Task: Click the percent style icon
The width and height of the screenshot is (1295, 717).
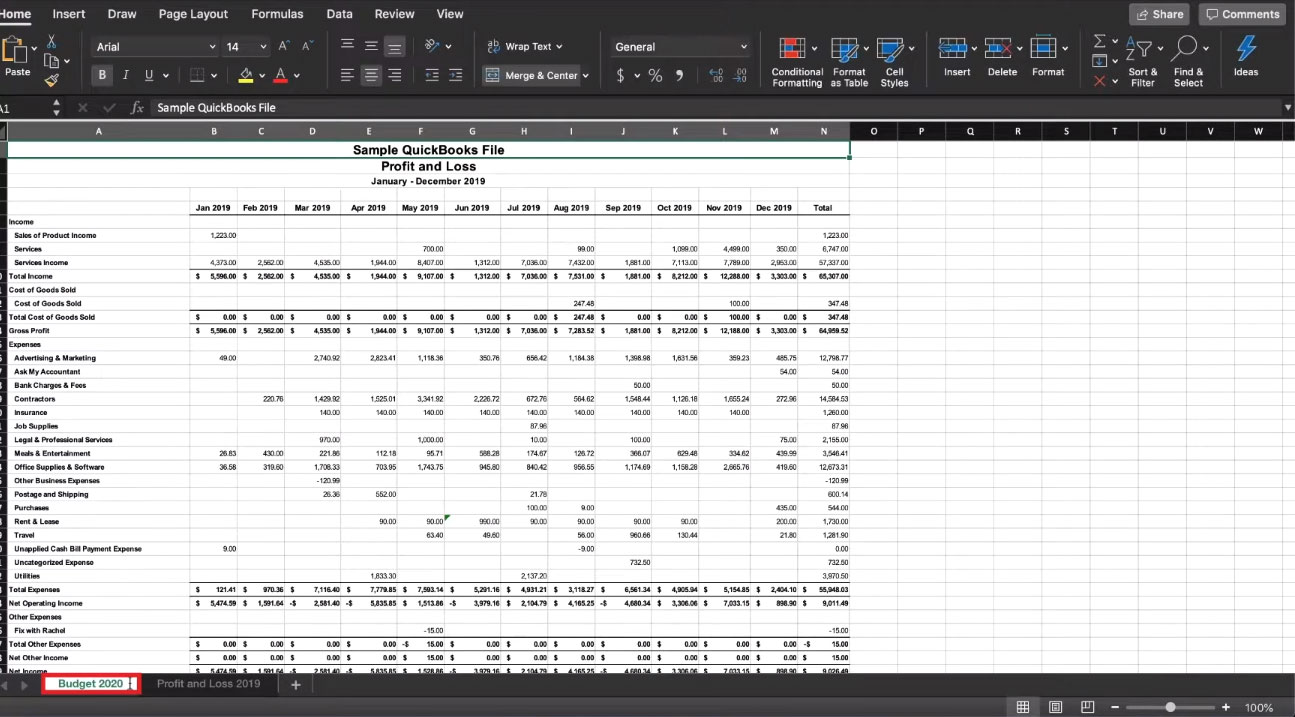Action: (x=655, y=75)
